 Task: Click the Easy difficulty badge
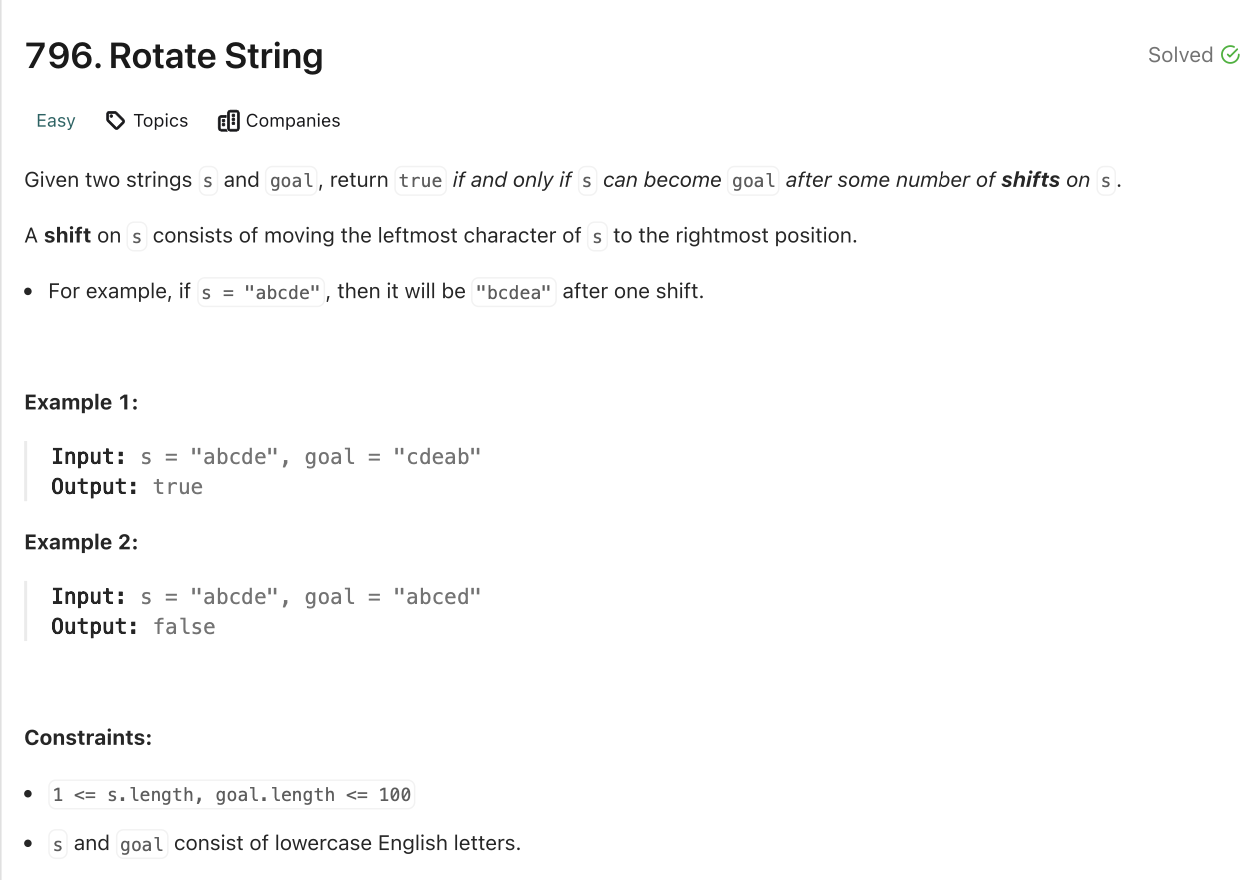[x=55, y=120]
